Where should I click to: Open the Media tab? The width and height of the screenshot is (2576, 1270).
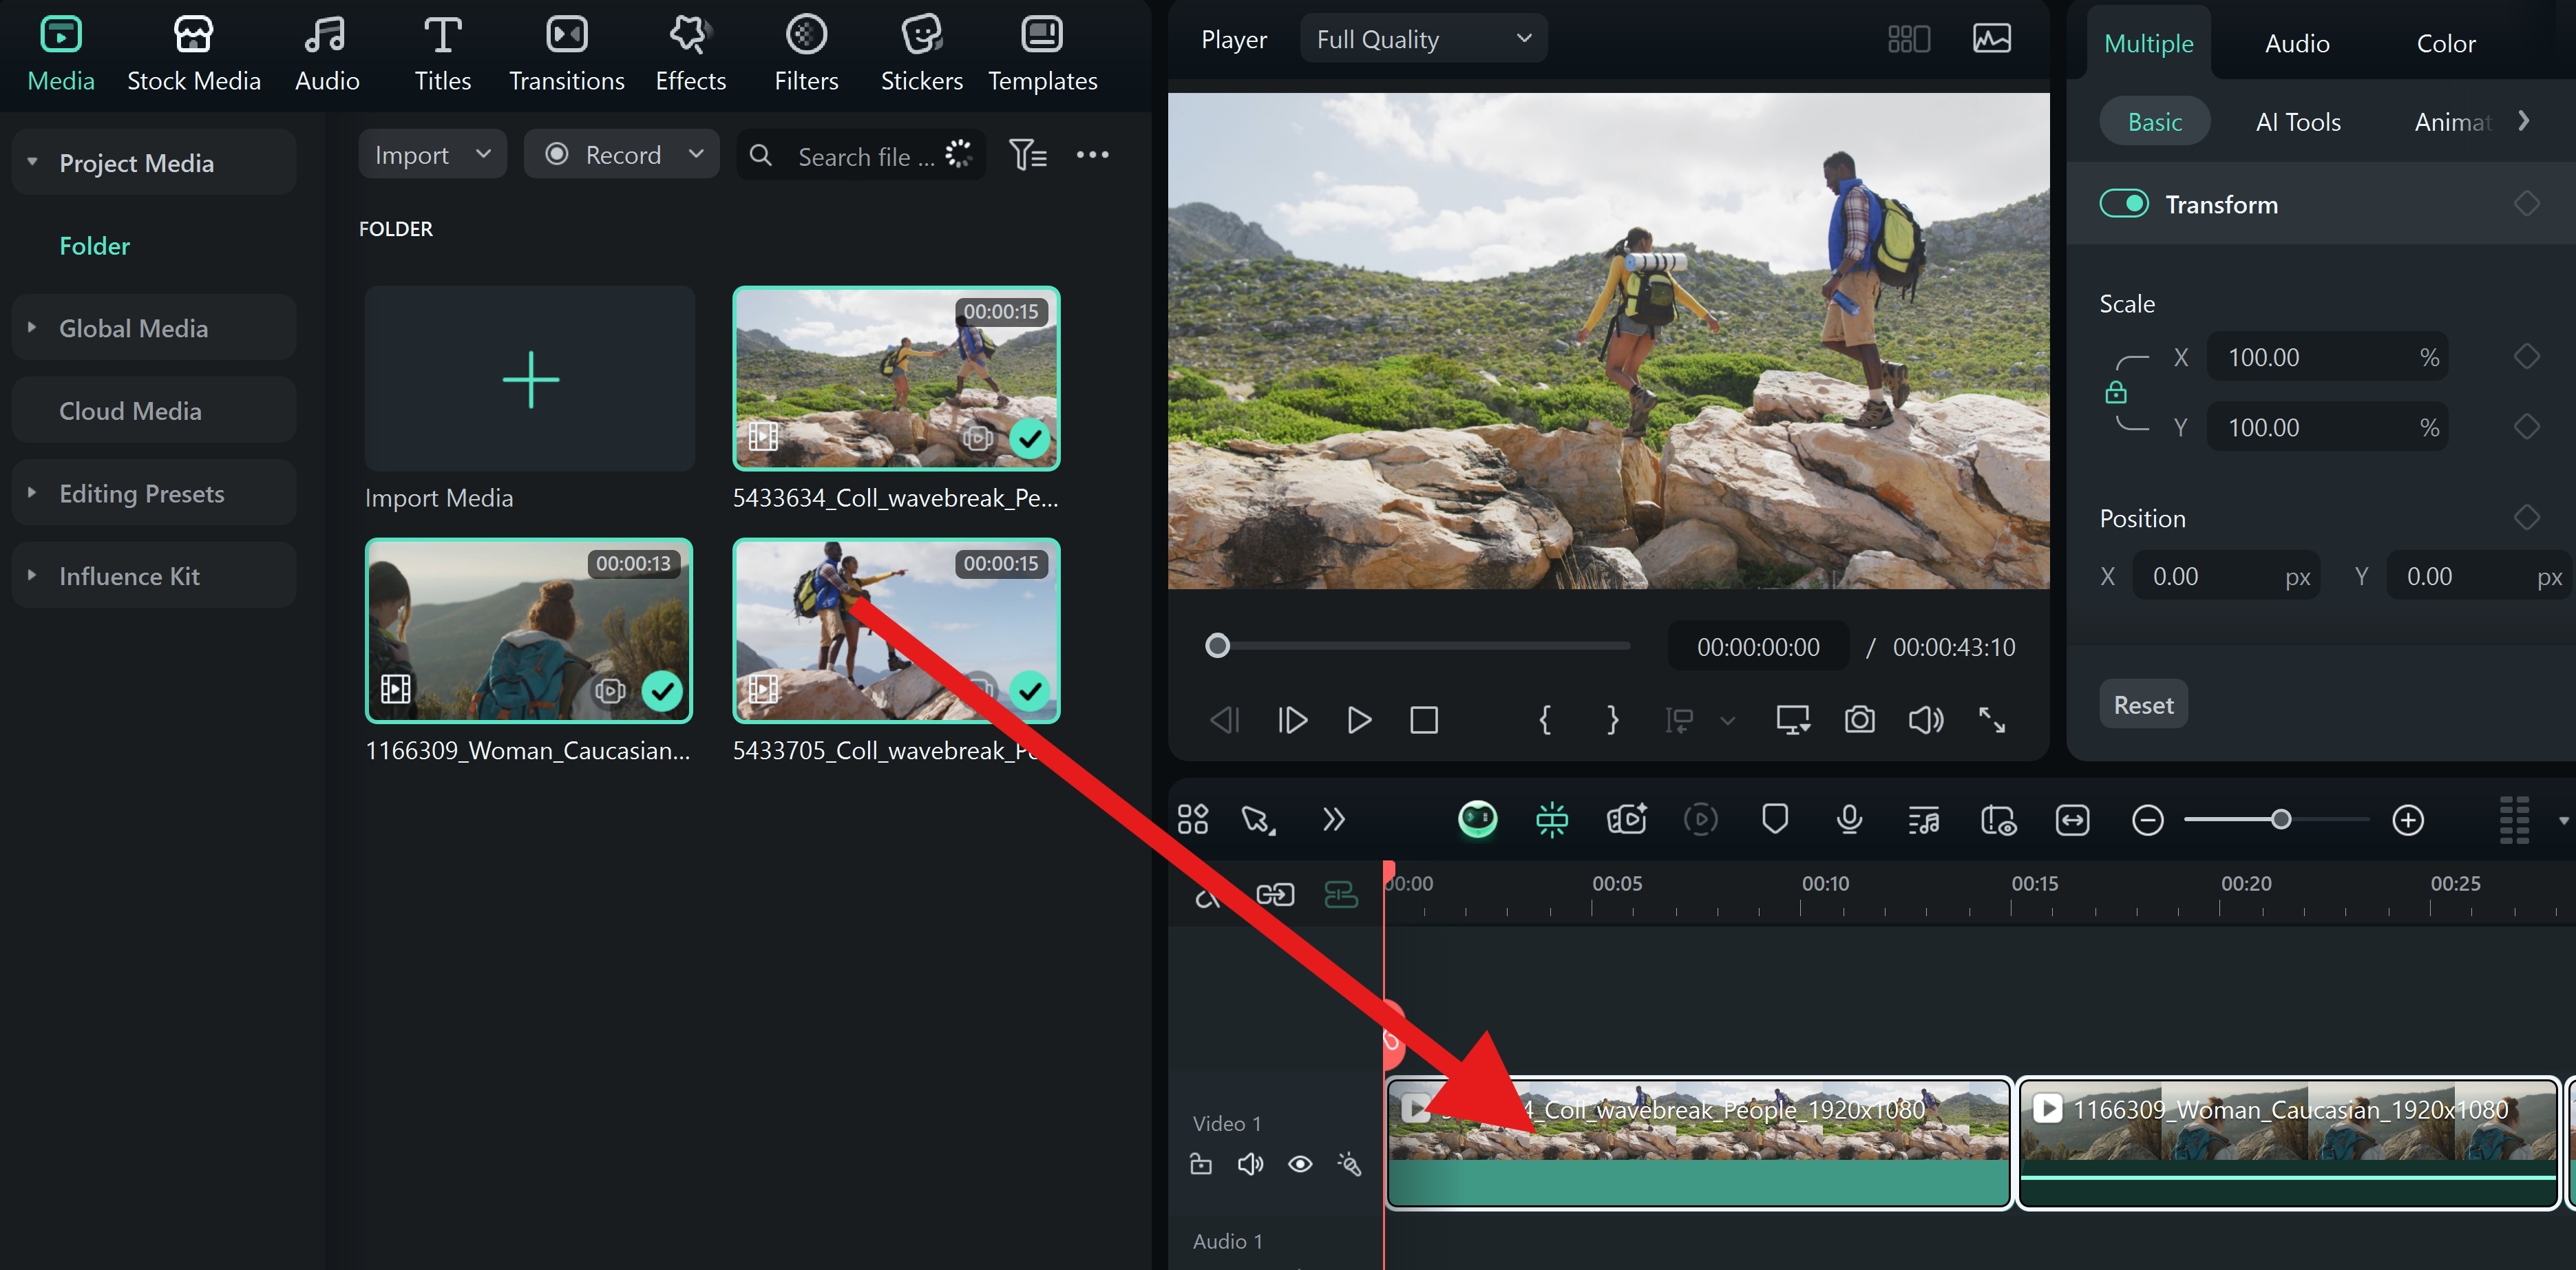[61, 54]
